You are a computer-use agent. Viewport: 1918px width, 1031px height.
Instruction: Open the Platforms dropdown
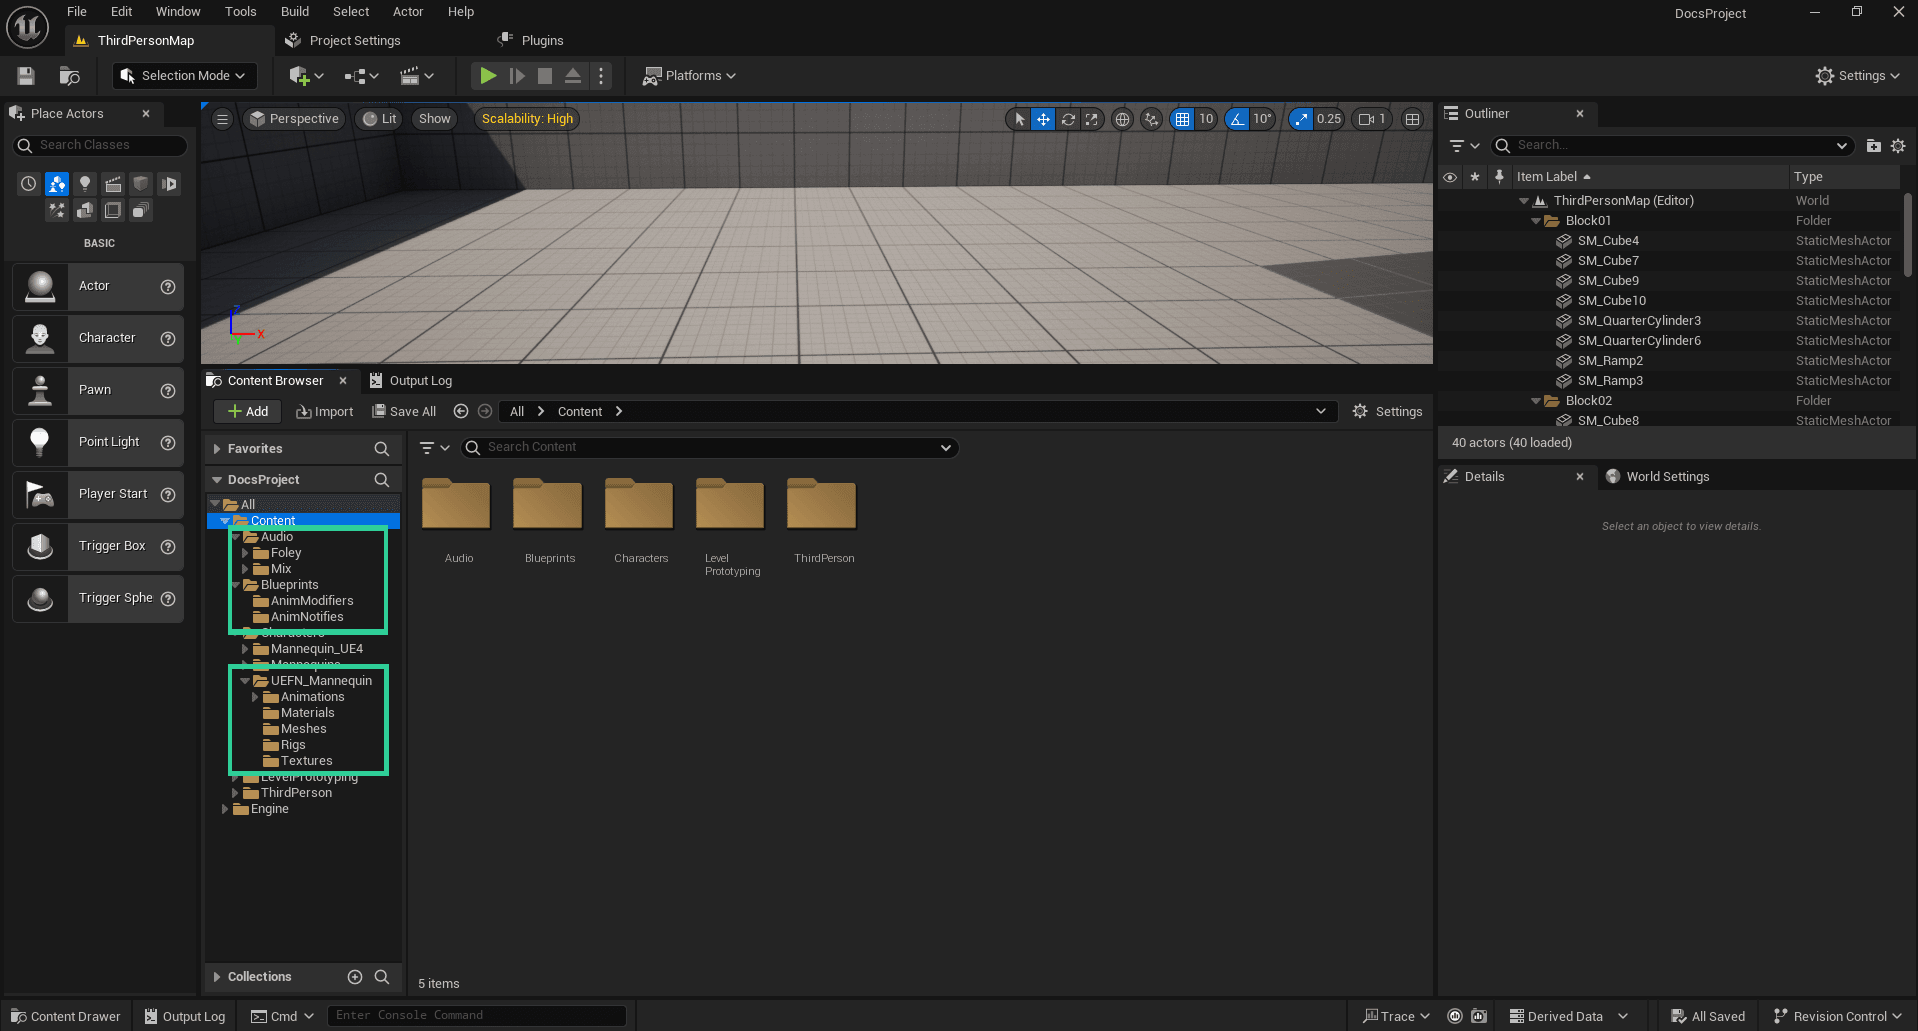point(690,76)
